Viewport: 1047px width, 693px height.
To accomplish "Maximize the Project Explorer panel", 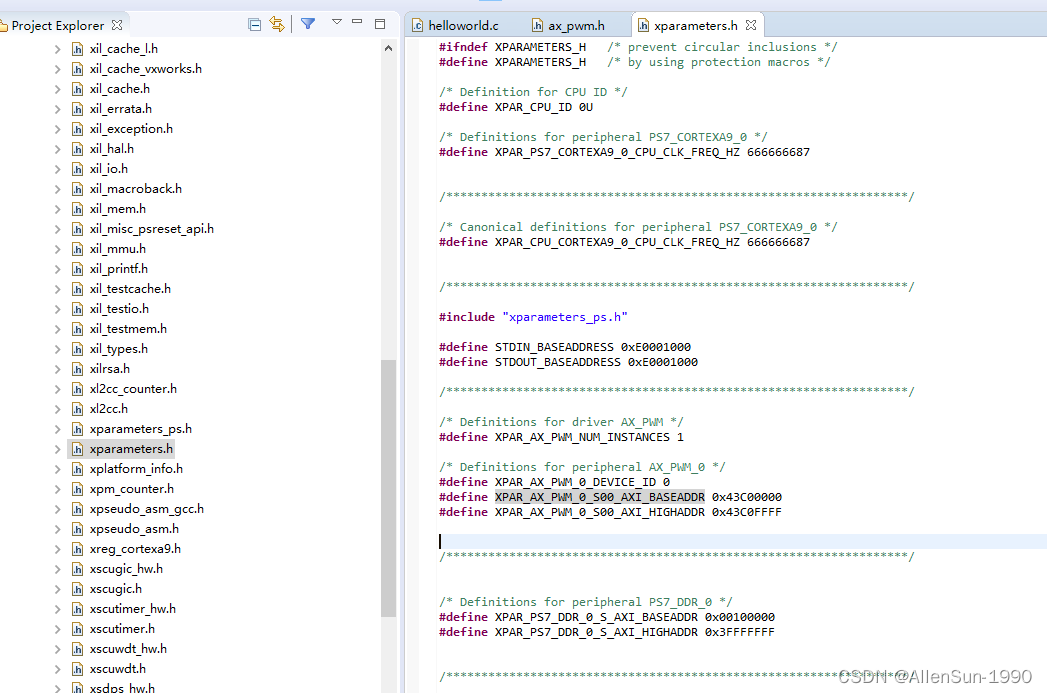I will click(x=380, y=24).
